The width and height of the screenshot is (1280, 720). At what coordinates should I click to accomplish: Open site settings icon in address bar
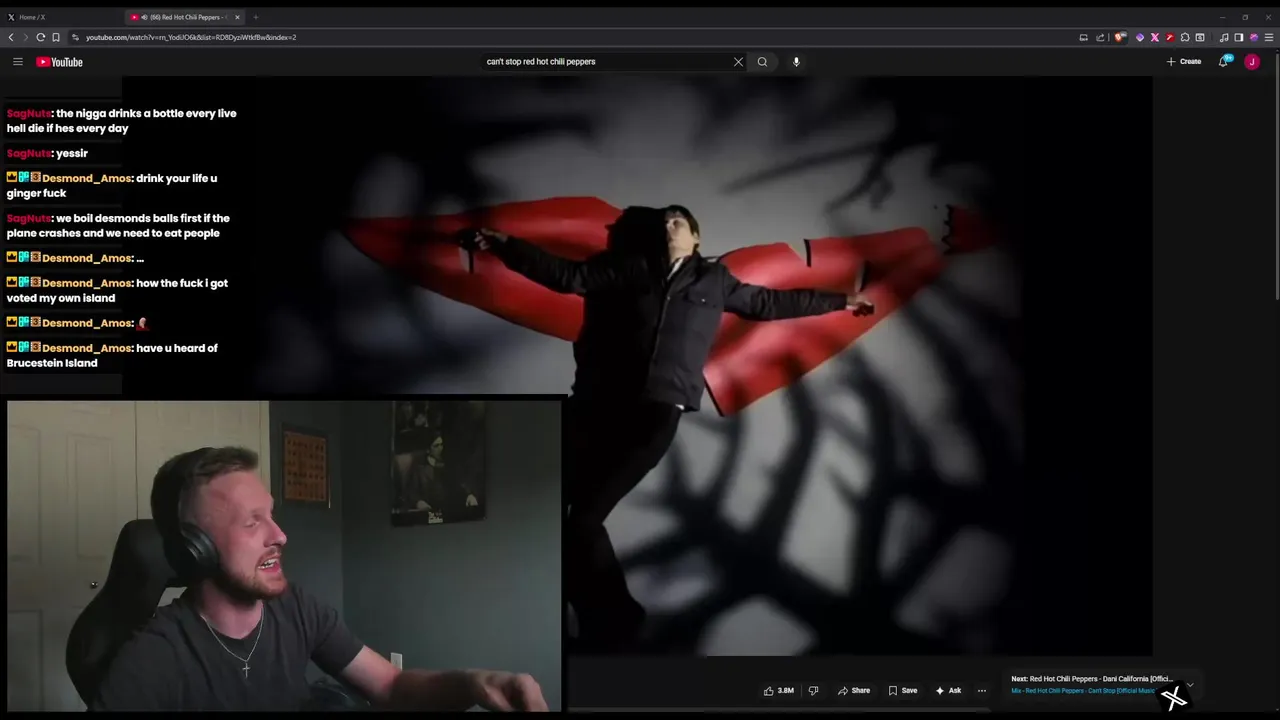(76, 37)
